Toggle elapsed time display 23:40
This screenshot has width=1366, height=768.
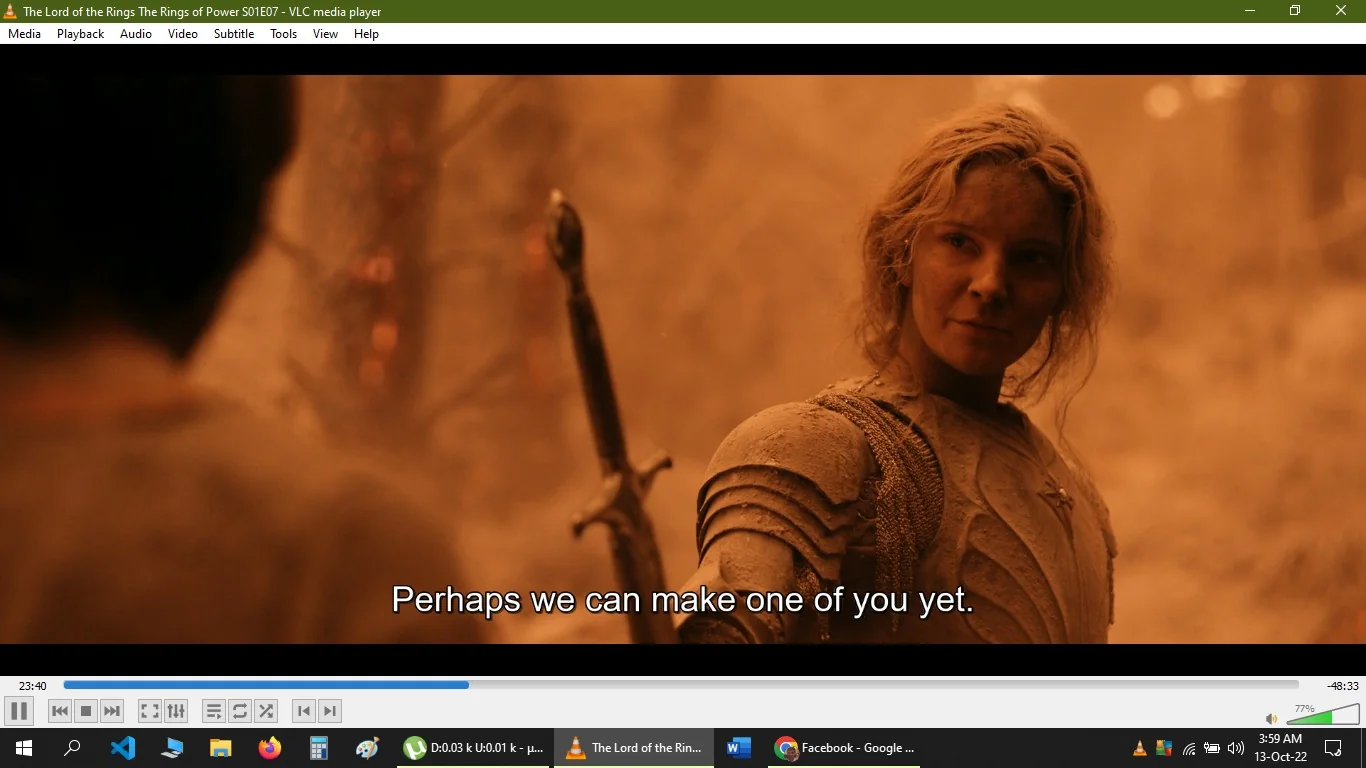33,686
